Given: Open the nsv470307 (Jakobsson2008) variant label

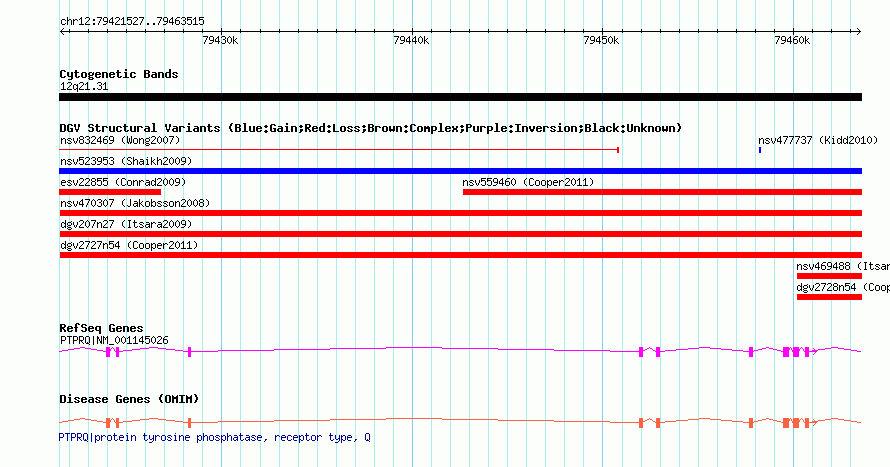Looking at the screenshot, I should pyautogui.click(x=135, y=203).
